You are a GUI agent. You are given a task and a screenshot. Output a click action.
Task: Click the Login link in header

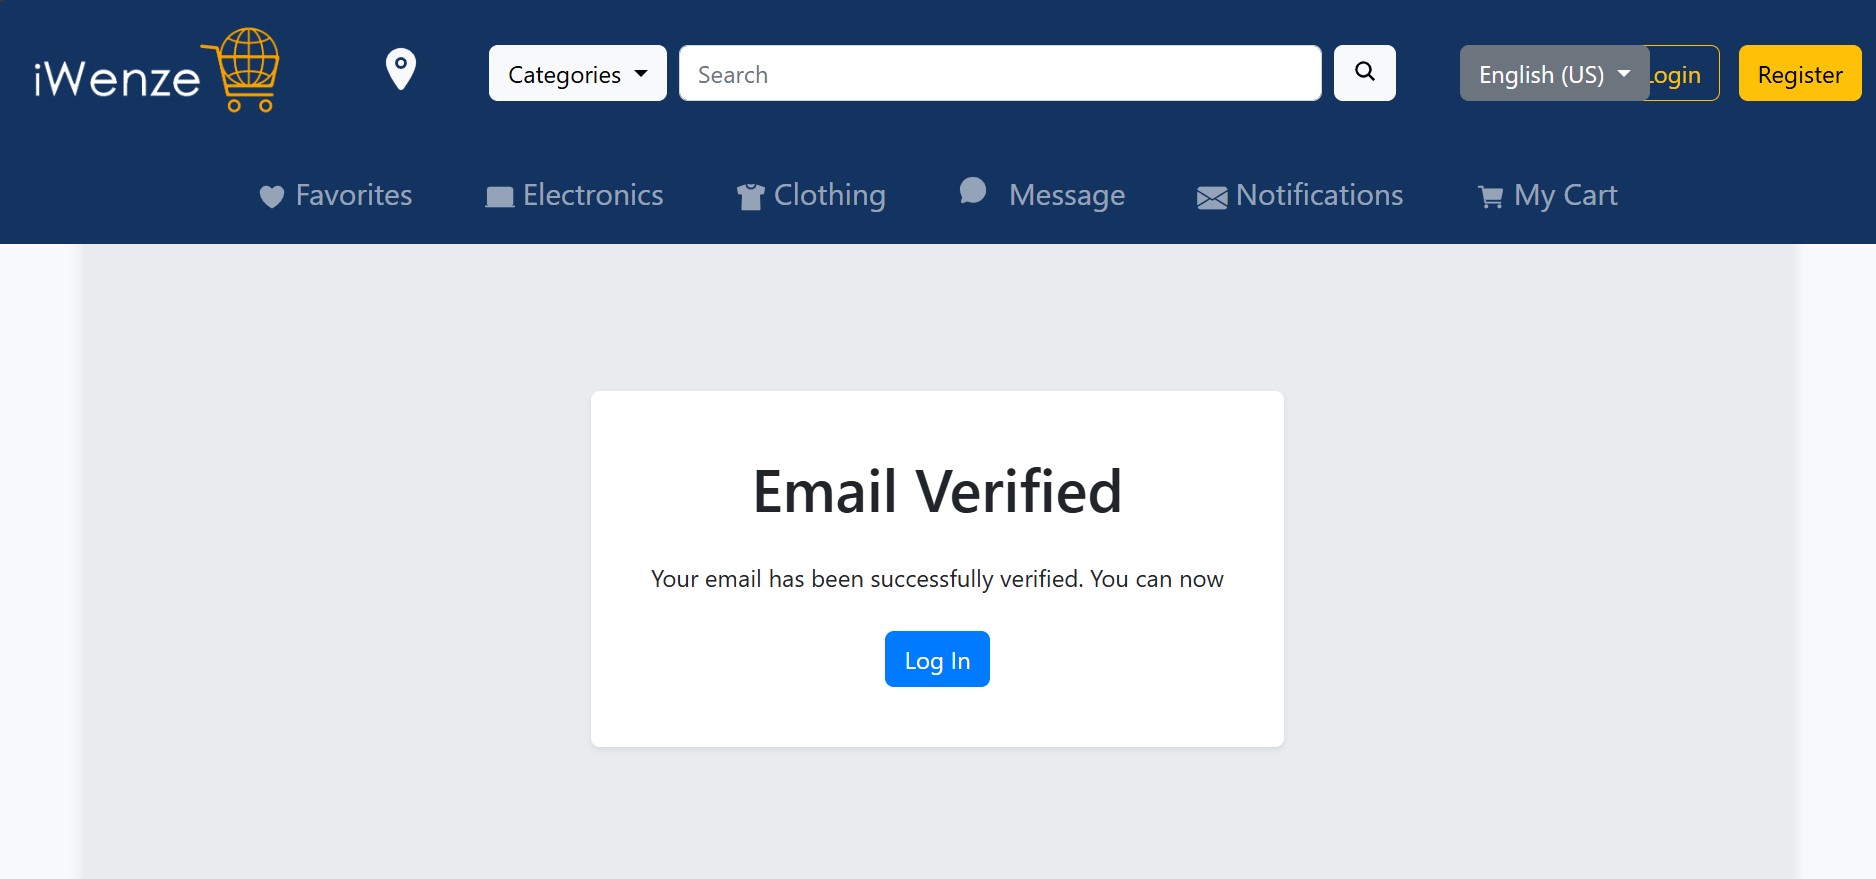1684,73
